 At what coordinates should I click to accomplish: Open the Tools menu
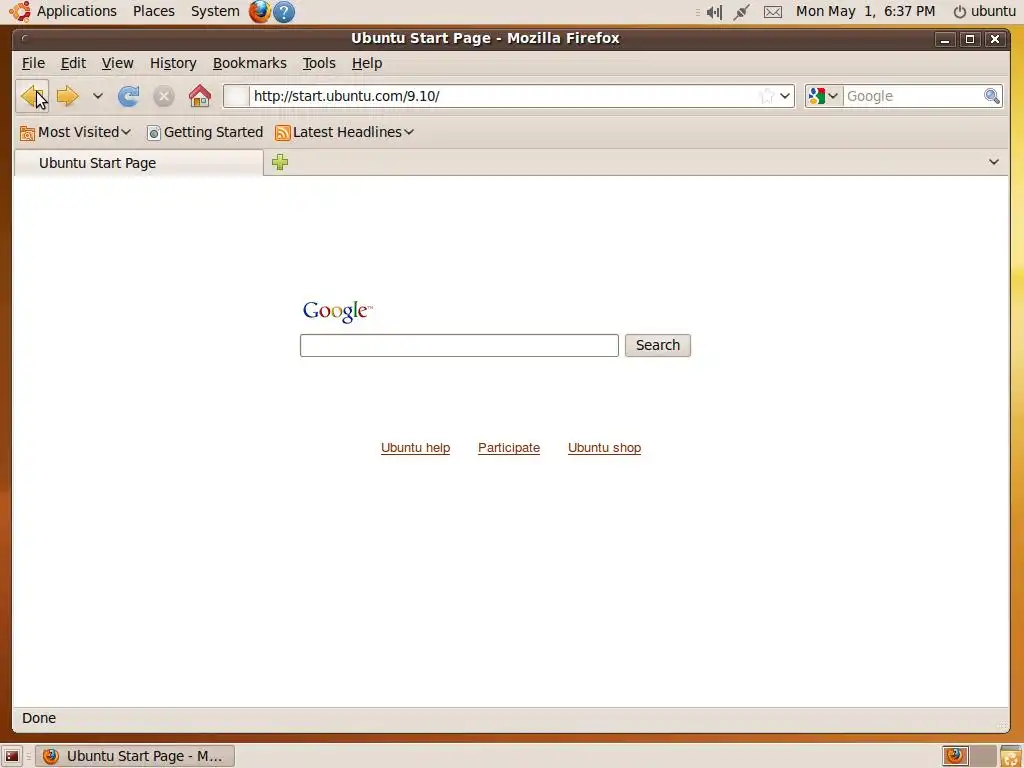319,63
